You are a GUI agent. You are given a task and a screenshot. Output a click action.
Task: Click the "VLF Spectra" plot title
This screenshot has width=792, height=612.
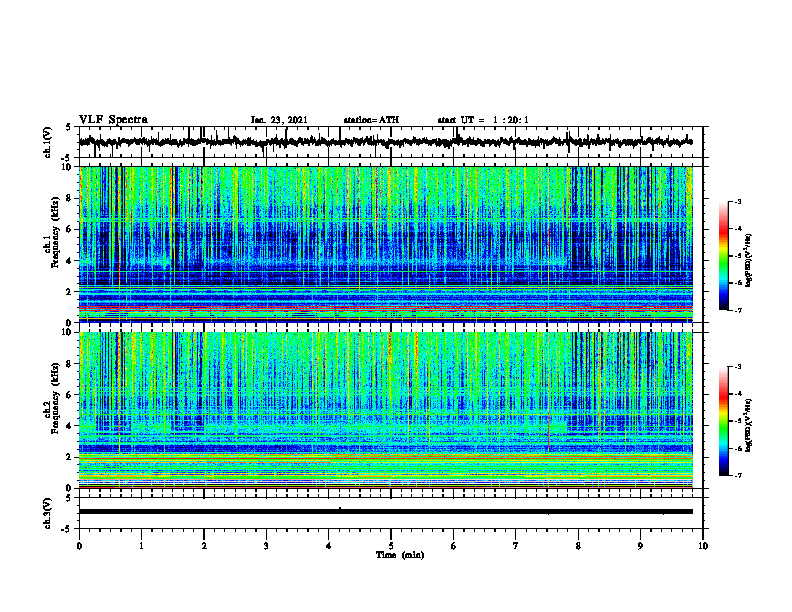point(113,120)
